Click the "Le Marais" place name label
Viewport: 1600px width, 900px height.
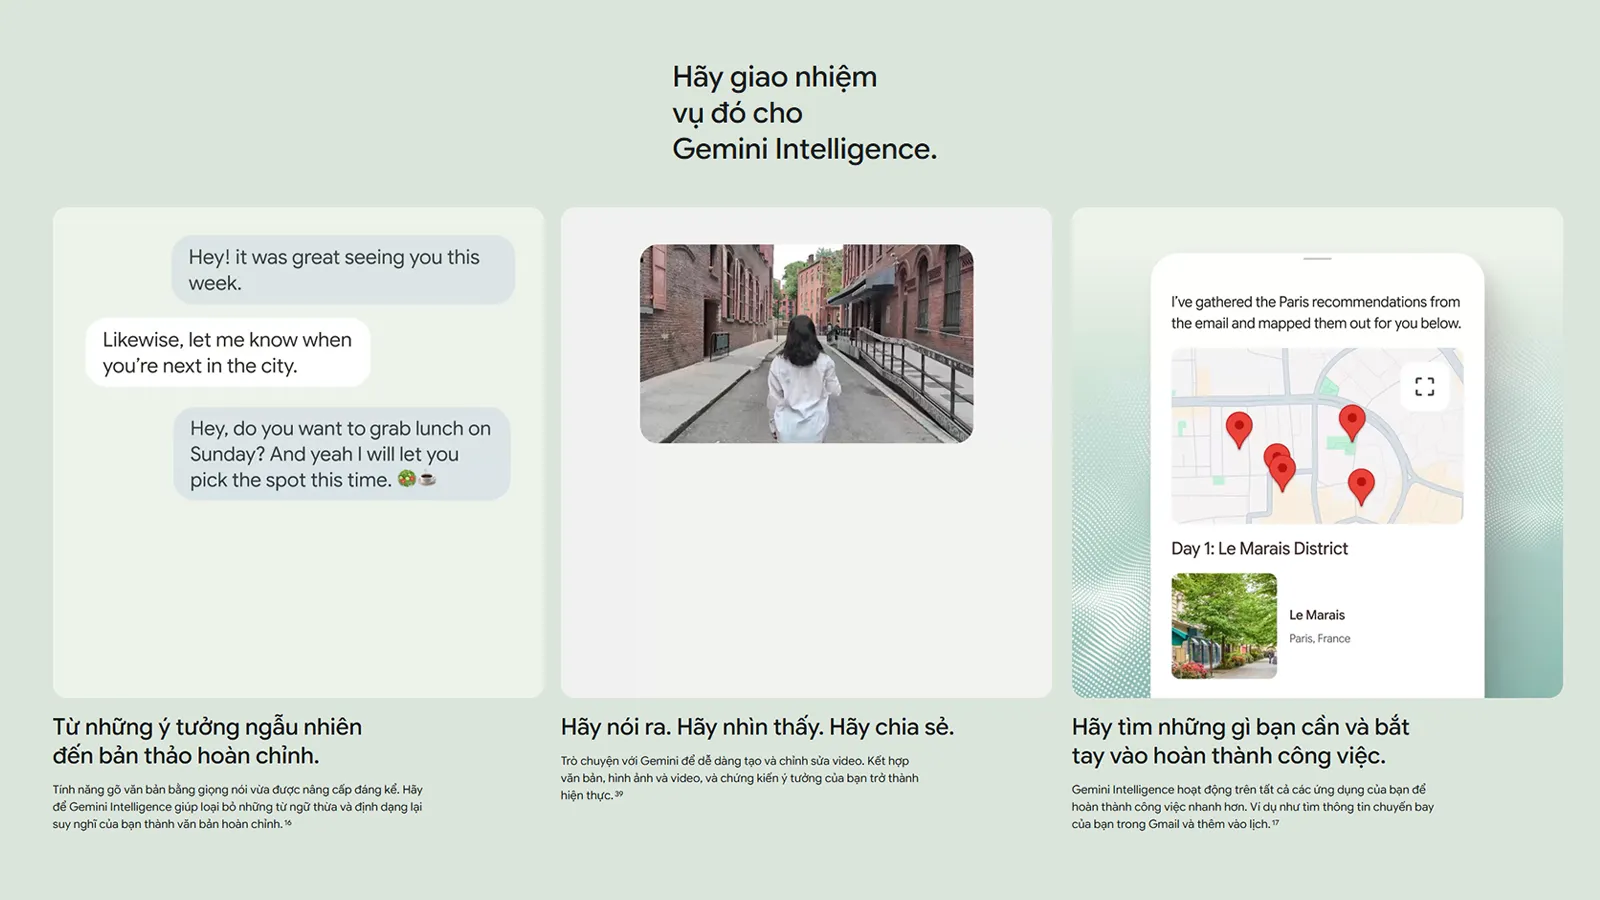1317,615
